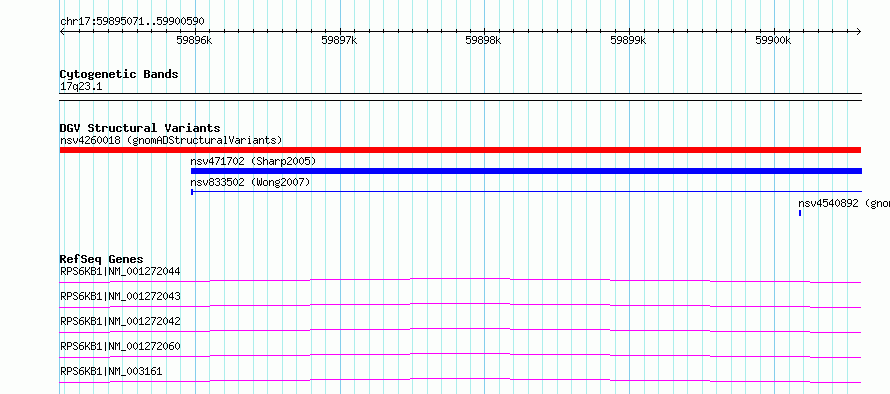Click the thick blue nsv471702 variant bar
Screen dimensions: 890x394
(x=526, y=171)
